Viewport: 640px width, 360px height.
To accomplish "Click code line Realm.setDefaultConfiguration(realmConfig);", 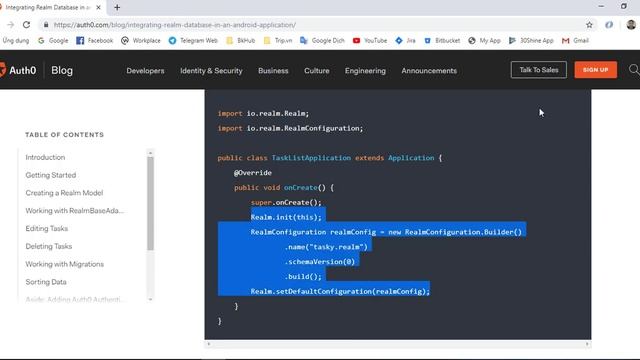I will click(340, 291).
